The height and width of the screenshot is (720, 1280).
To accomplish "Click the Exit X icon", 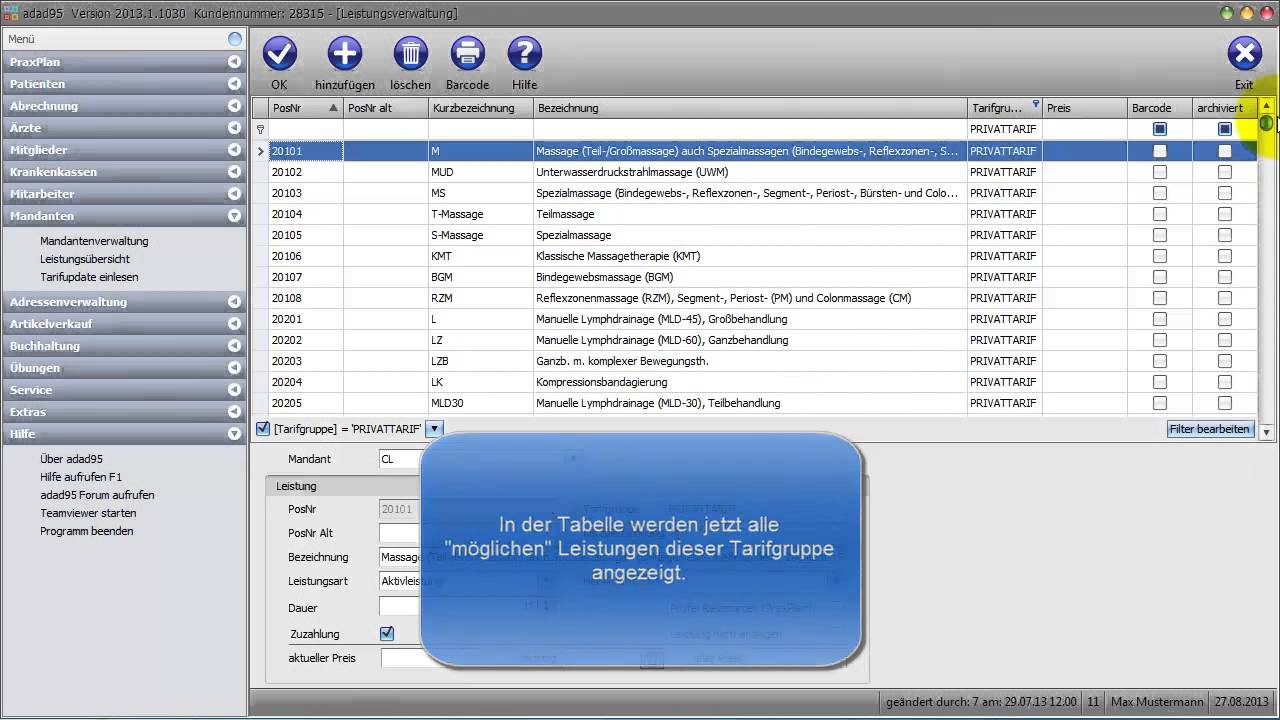I will [x=1243, y=54].
